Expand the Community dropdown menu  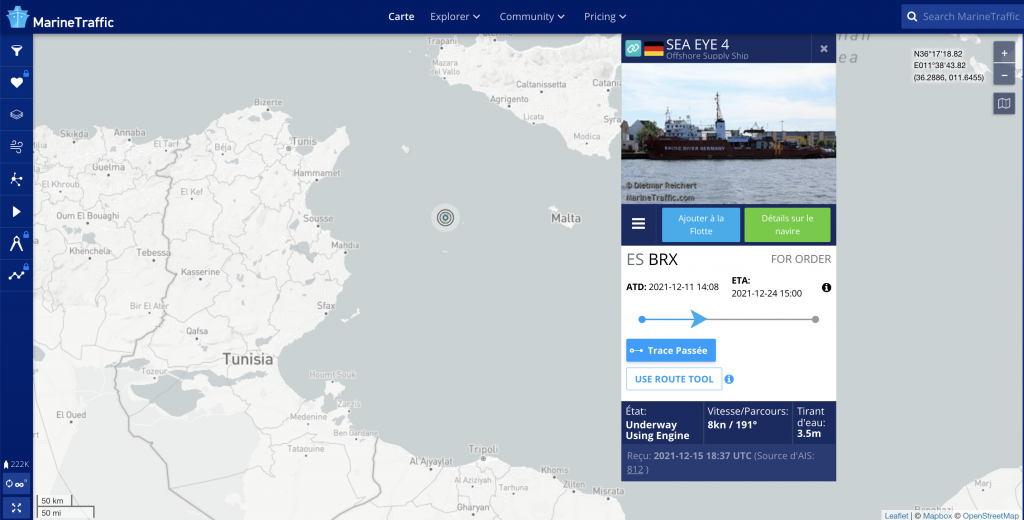coord(532,16)
